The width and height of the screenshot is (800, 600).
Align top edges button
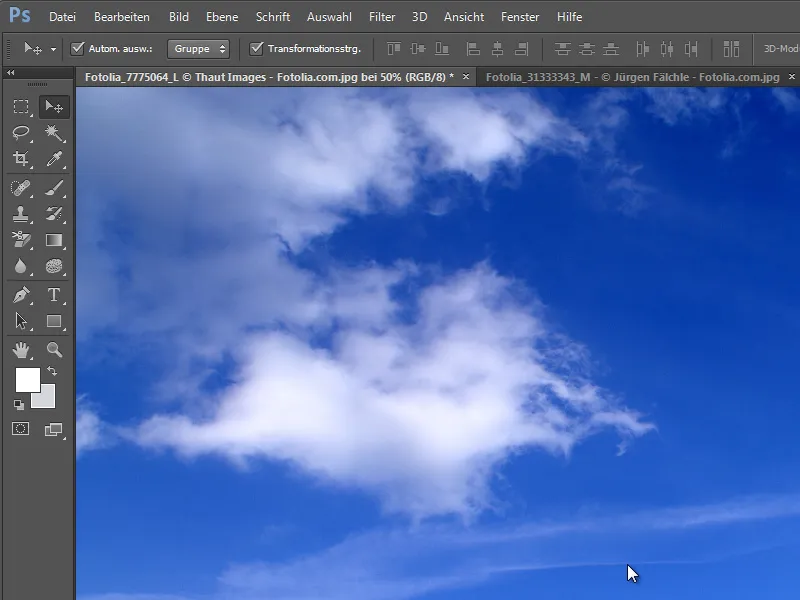click(x=393, y=49)
